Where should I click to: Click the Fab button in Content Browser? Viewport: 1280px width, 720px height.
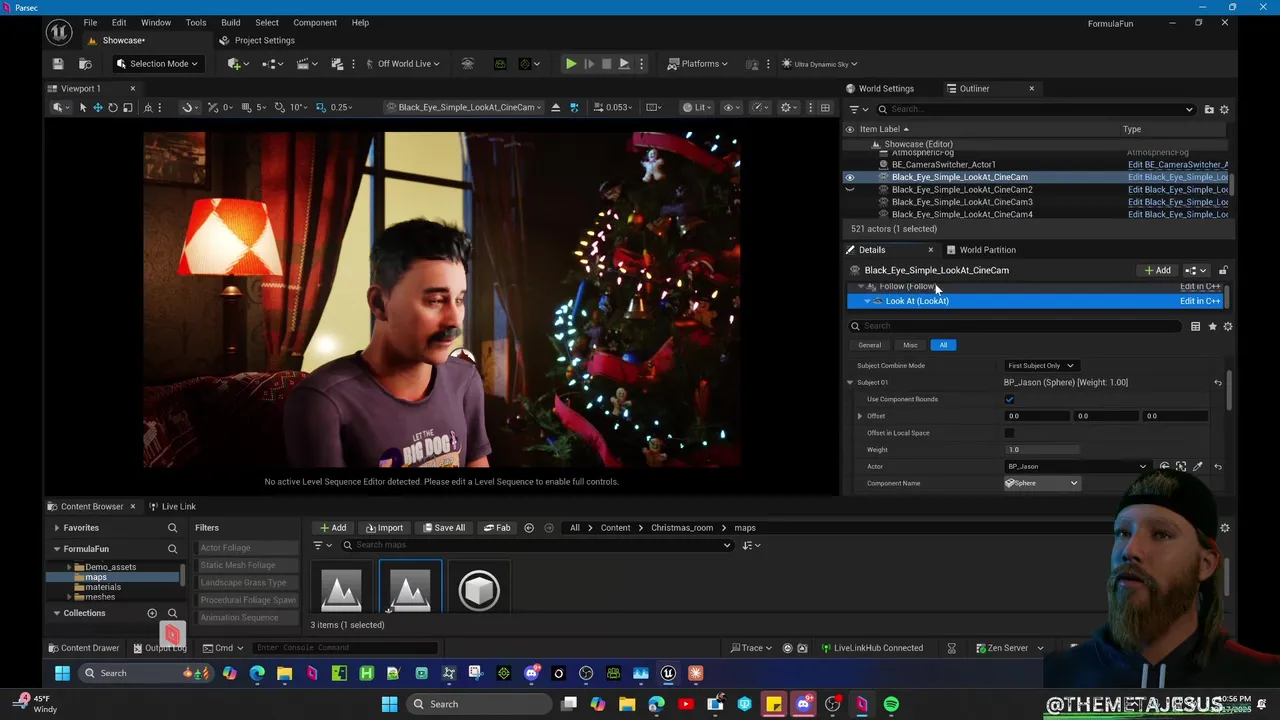coord(497,528)
